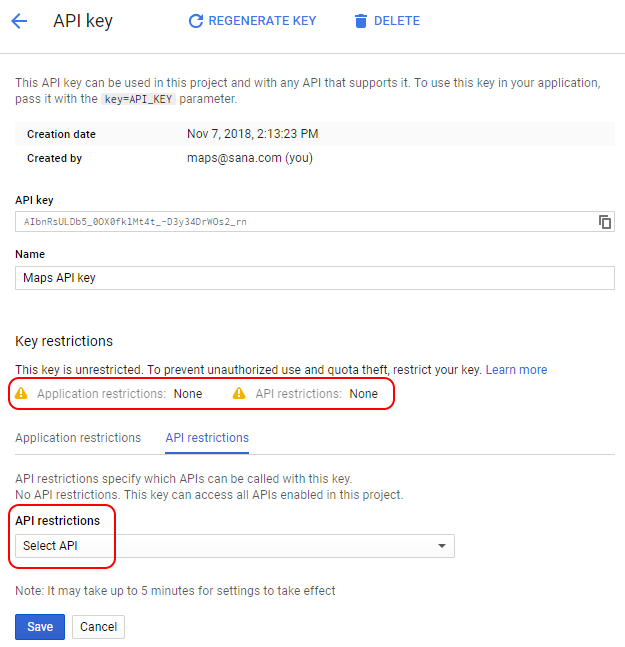The width and height of the screenshot is (625, 647).
Task: Cancel the API key changes
Action: point(98,626)
